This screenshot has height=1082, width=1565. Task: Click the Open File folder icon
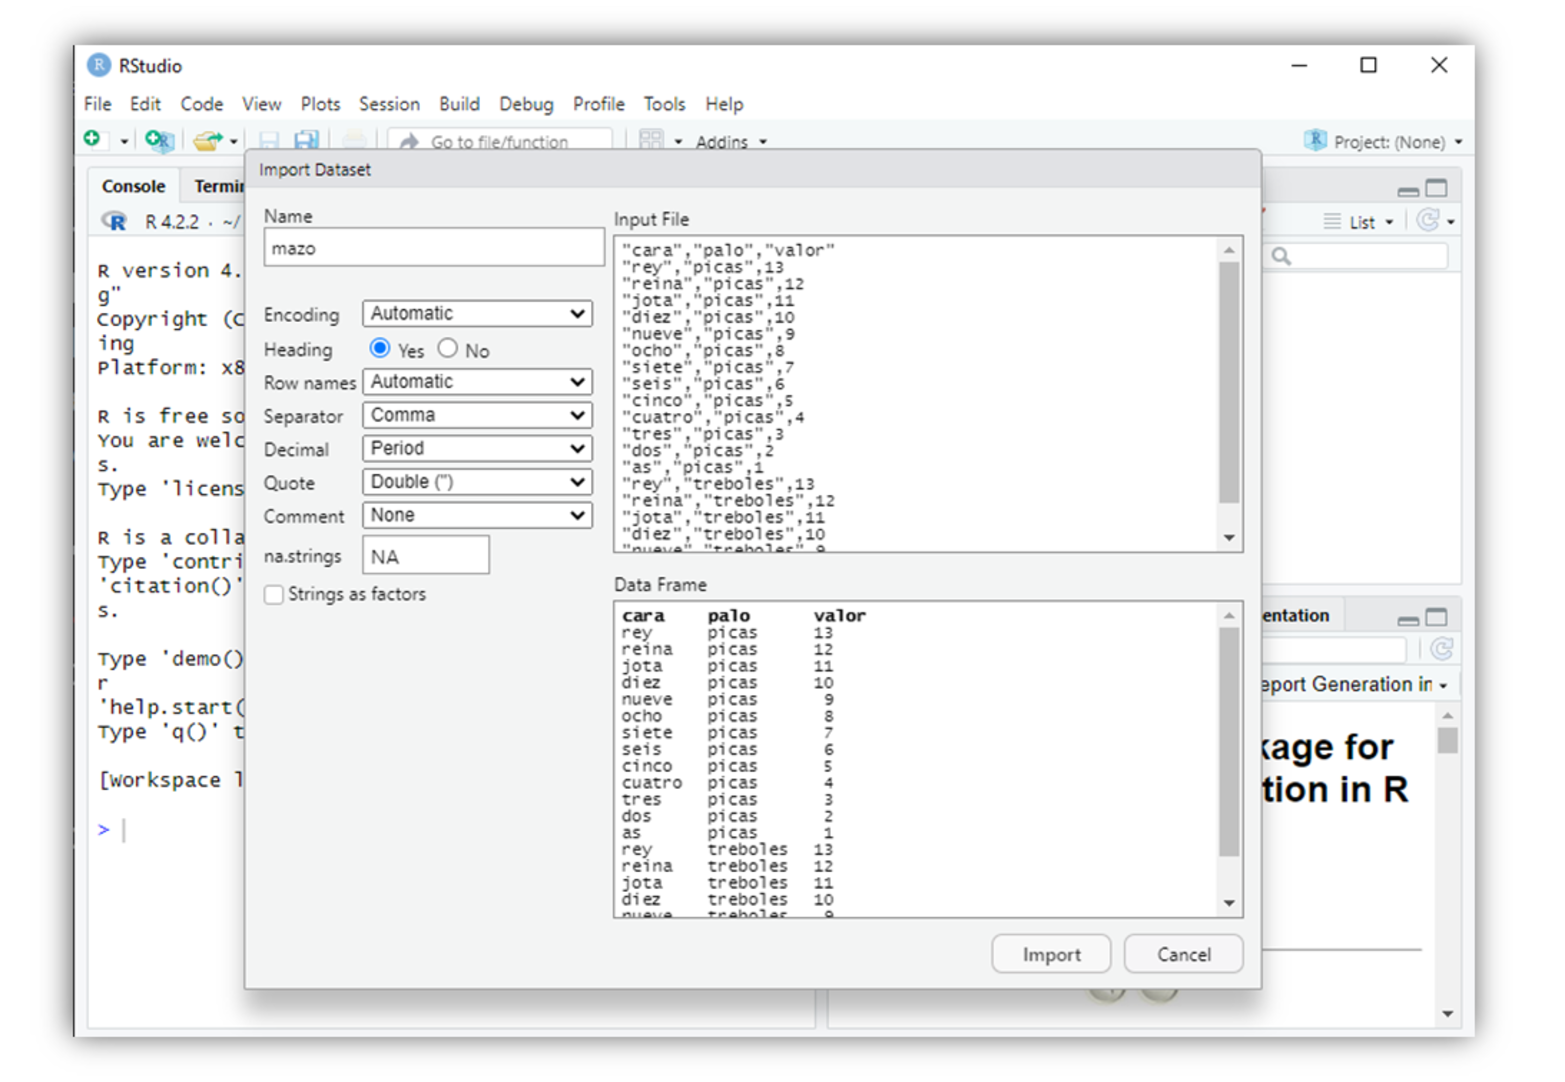[207, 141]
